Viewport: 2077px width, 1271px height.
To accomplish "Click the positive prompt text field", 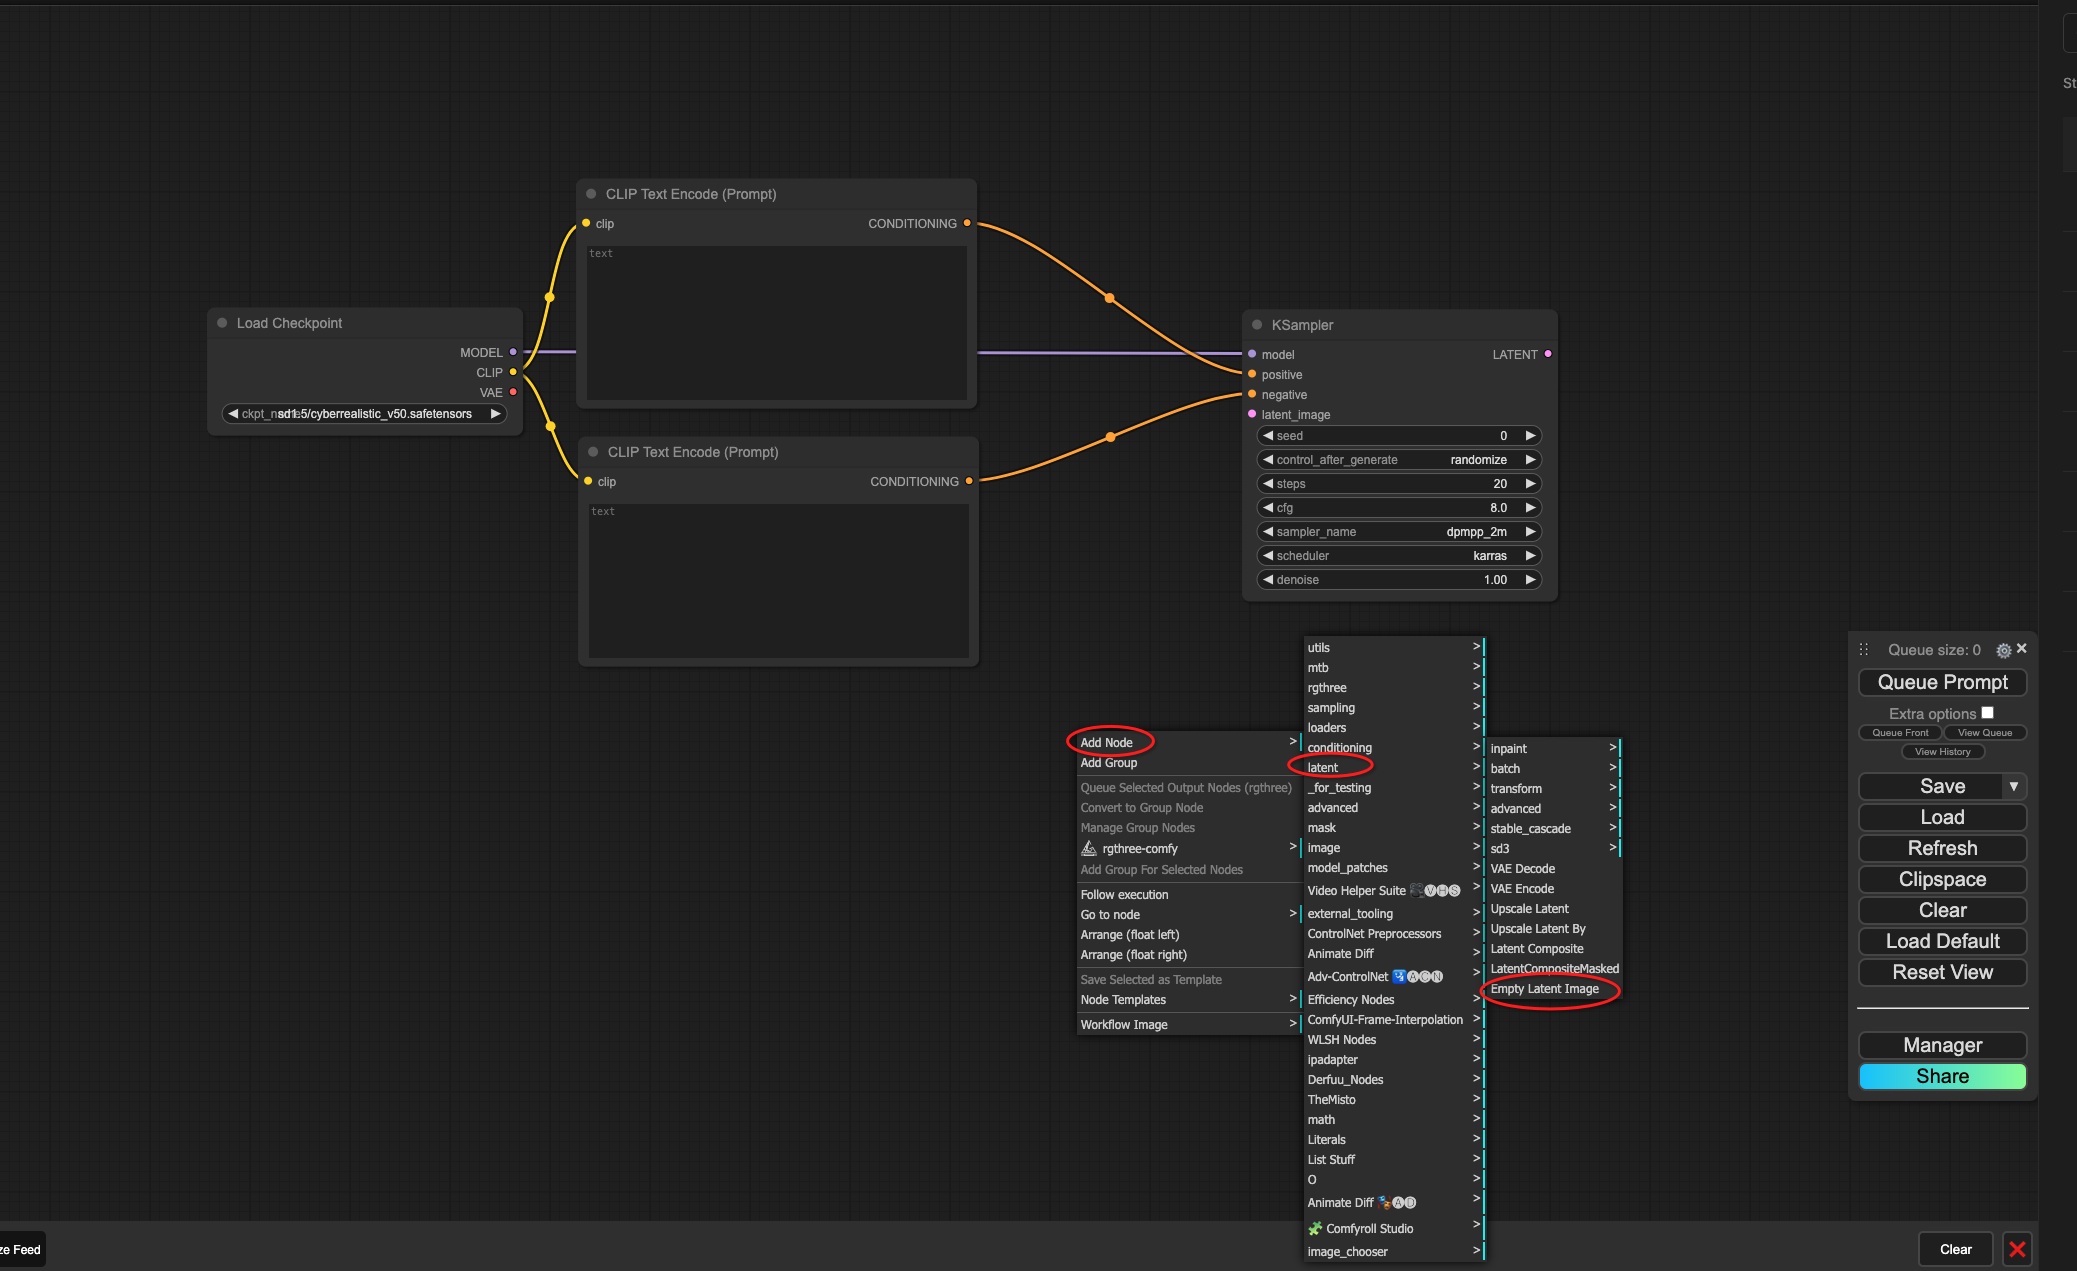I will pos(776,322).
